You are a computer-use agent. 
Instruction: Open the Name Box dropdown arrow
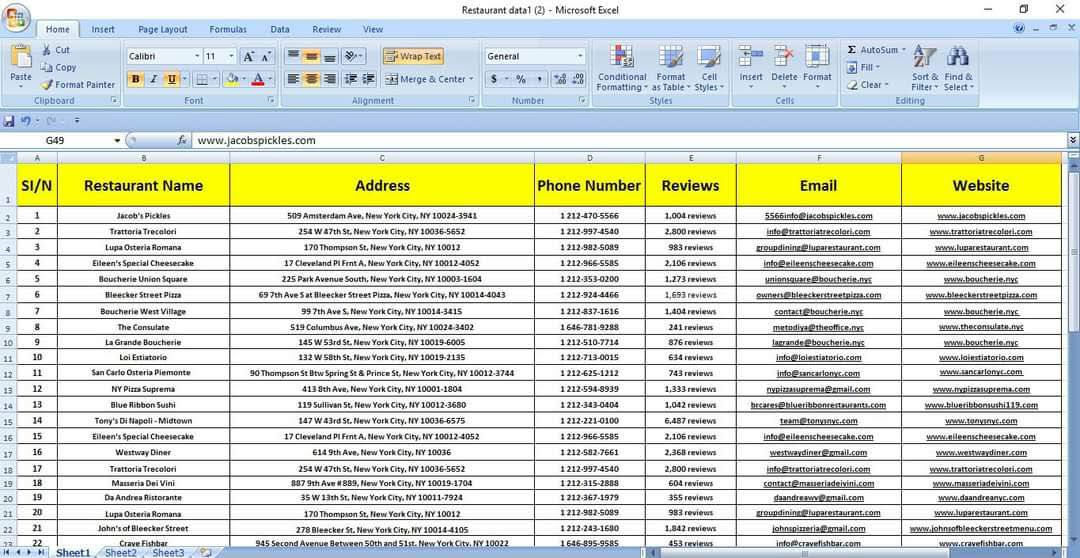pos(118,141)
